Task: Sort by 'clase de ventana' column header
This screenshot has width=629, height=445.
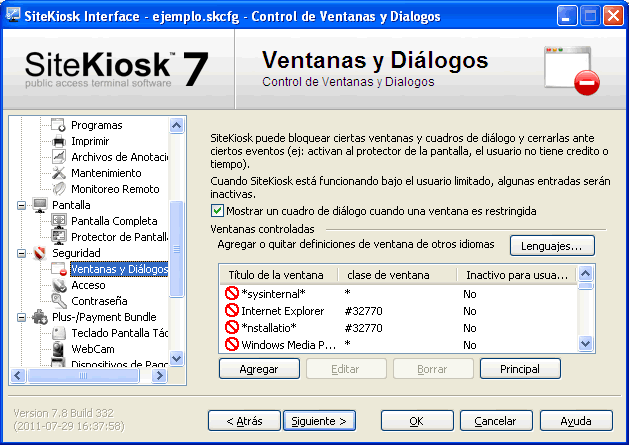Action: tap(395, 274)
